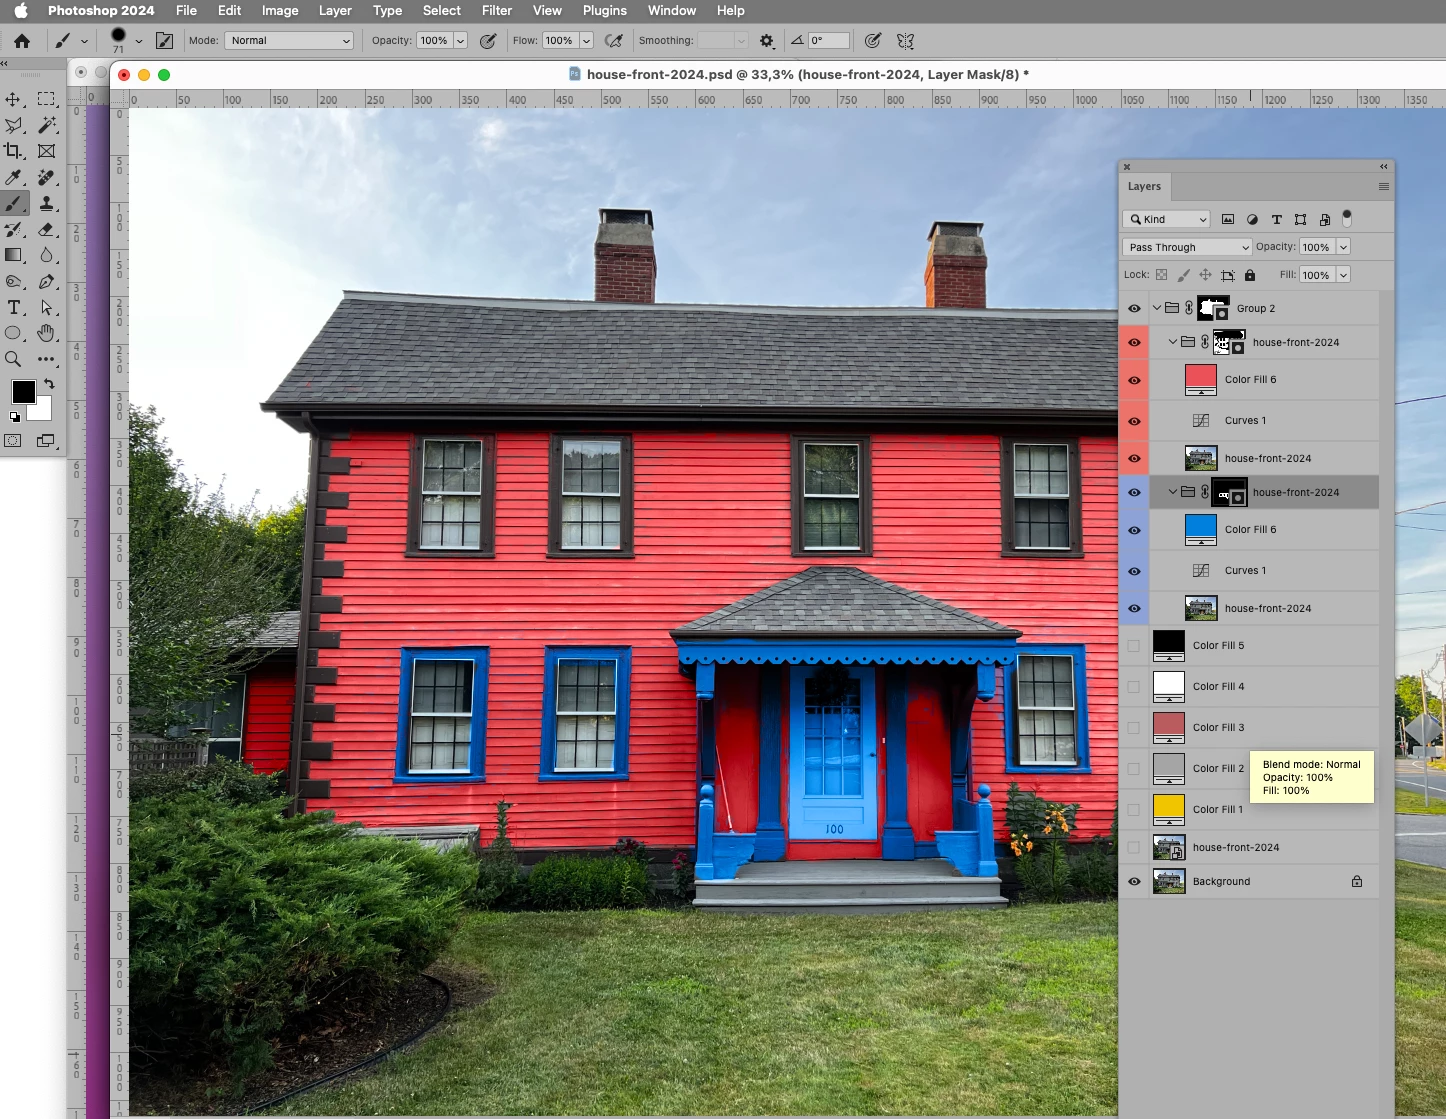The width and height of the screenshot is (1446, 1119).
Task: Select the Horizontal Type tool
Action: pyautogui.click(x=13, y=307)
